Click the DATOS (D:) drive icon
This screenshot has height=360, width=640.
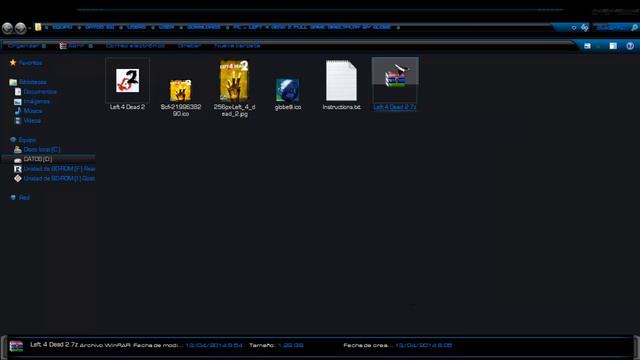point(18,160)
